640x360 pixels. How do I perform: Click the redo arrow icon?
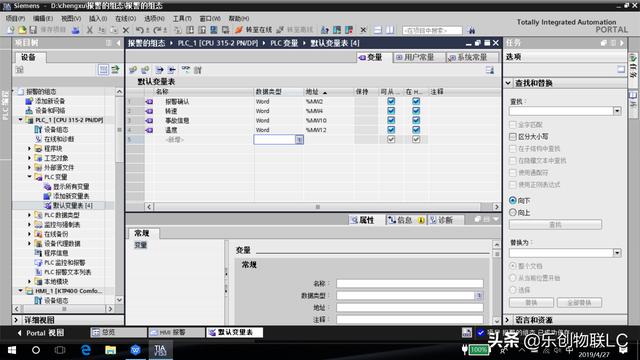[x=158, y=30]
